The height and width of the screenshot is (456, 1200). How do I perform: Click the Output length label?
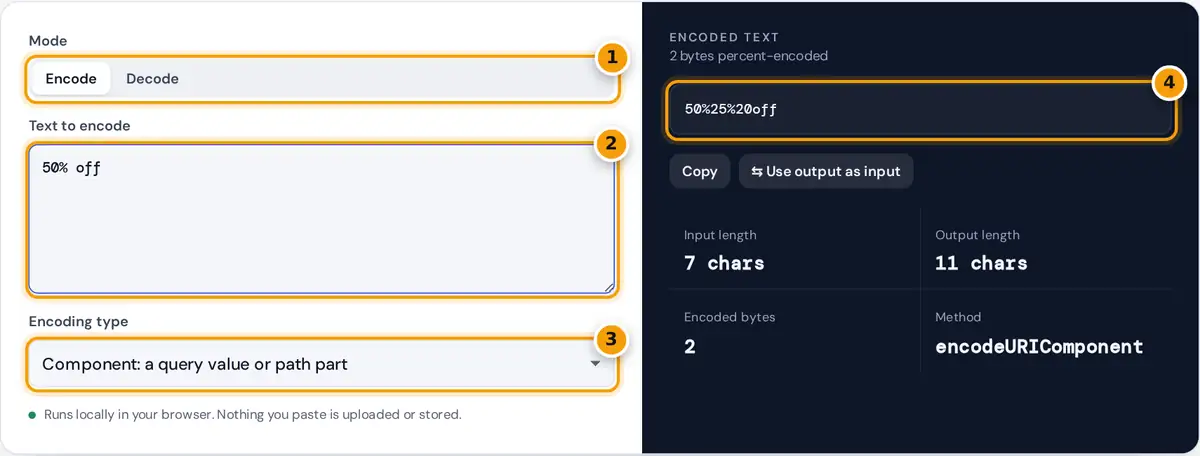tap(977, 235)
